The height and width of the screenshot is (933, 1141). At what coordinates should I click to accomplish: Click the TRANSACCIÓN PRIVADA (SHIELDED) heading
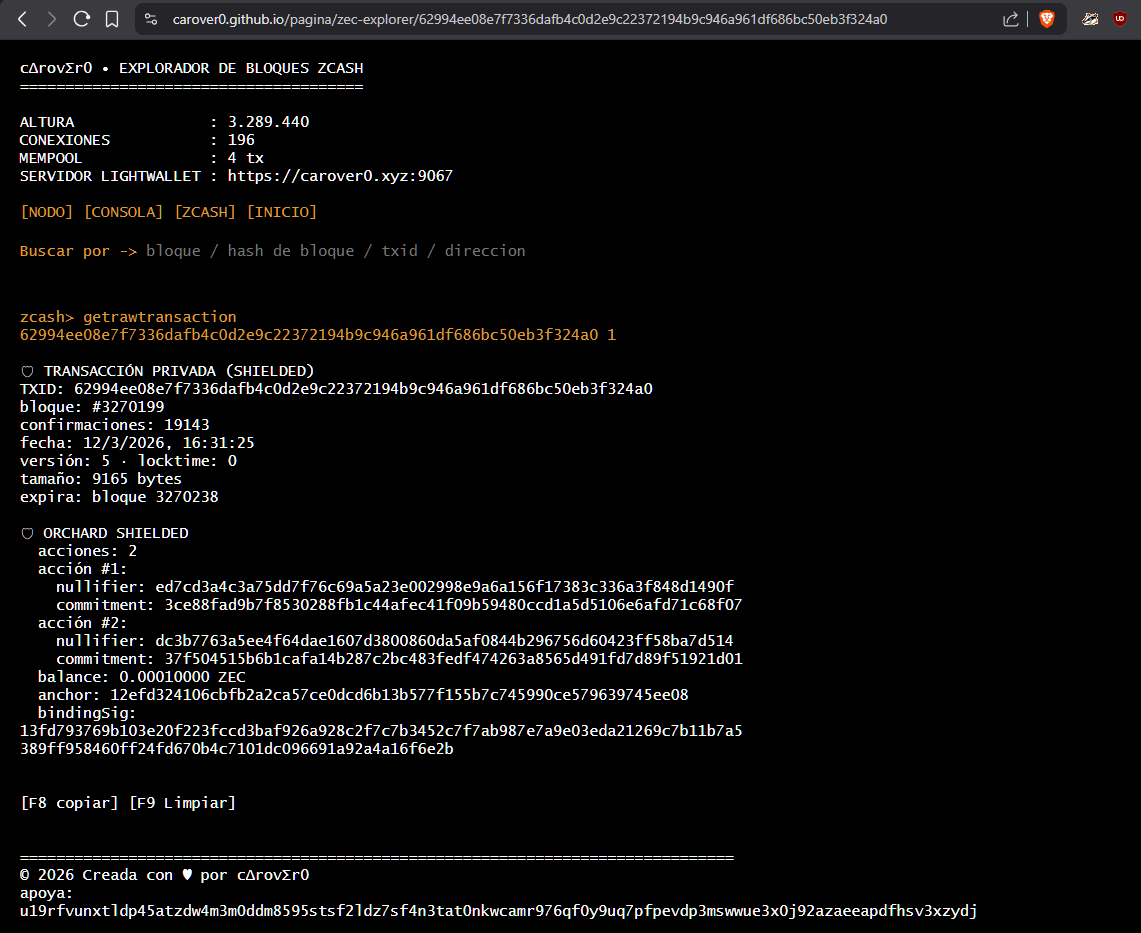pos(179,371)
